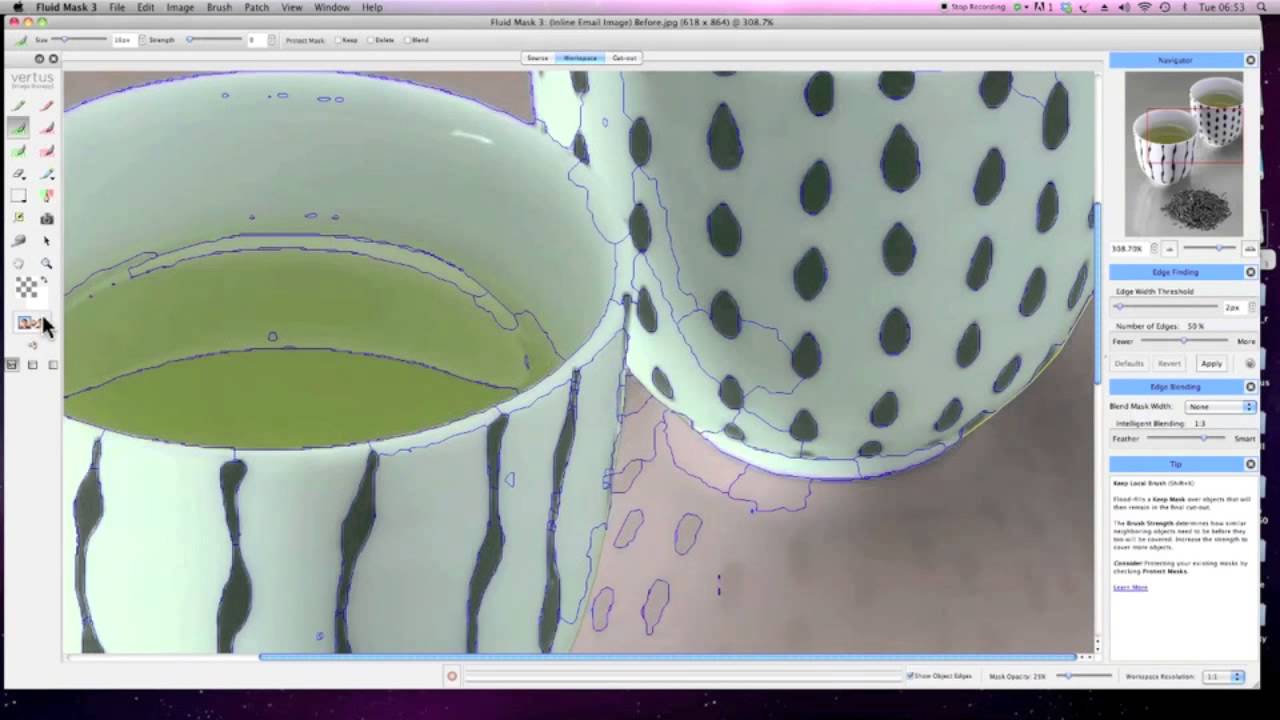
Task: Open the Learn More link in Tip
Action: (1130, 588)
